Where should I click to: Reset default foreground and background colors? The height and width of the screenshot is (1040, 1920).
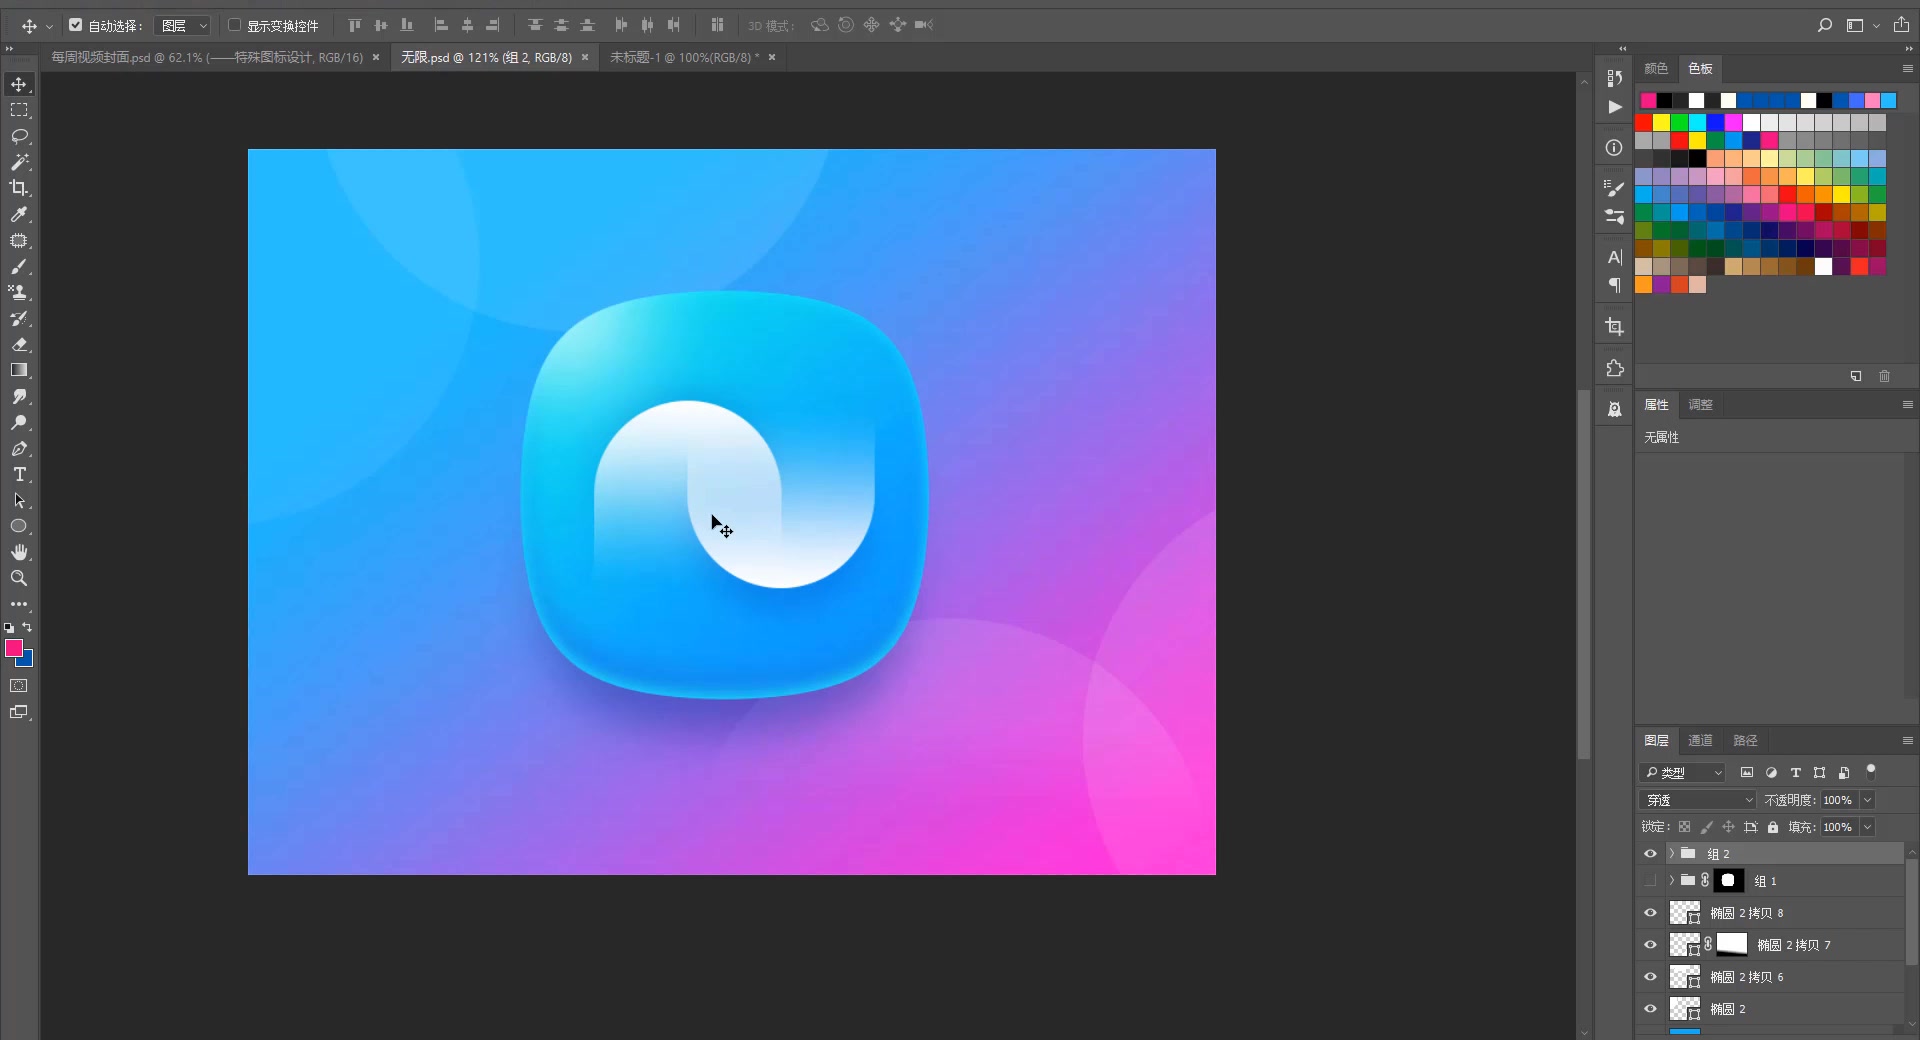[x=9, y=628]
